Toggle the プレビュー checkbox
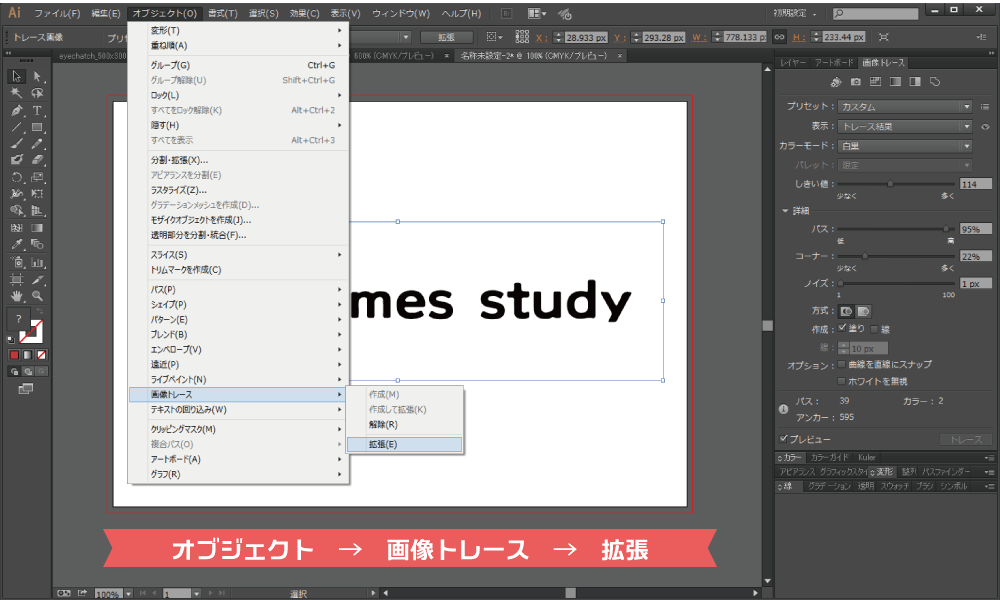Image resolution: width=1000 pixels, height=600 pixels. pyautogui.click(x=784, y=439)
